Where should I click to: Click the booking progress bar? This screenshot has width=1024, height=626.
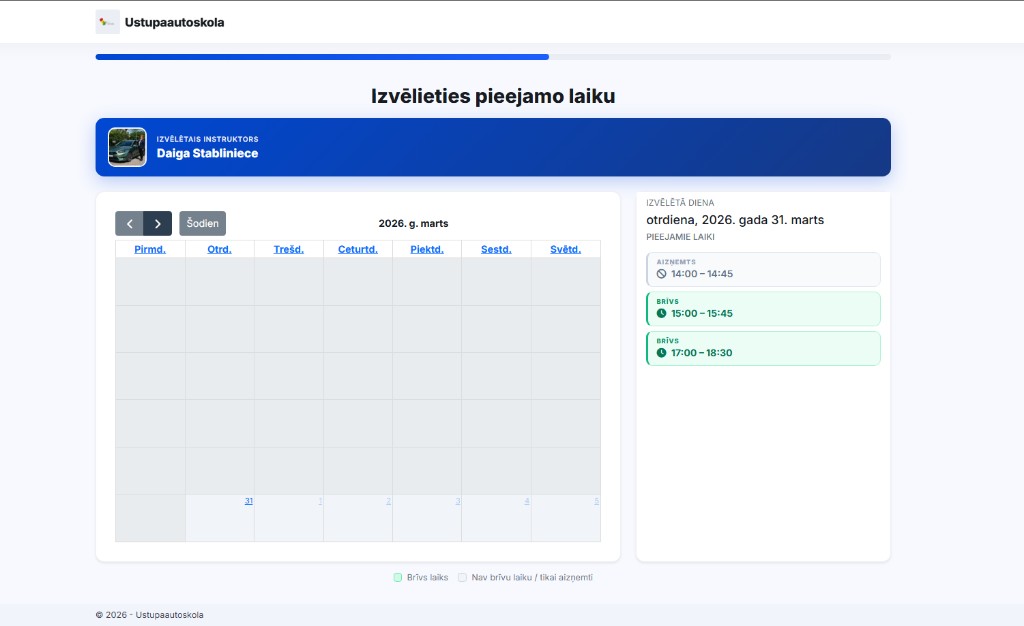tap(492, 57)
